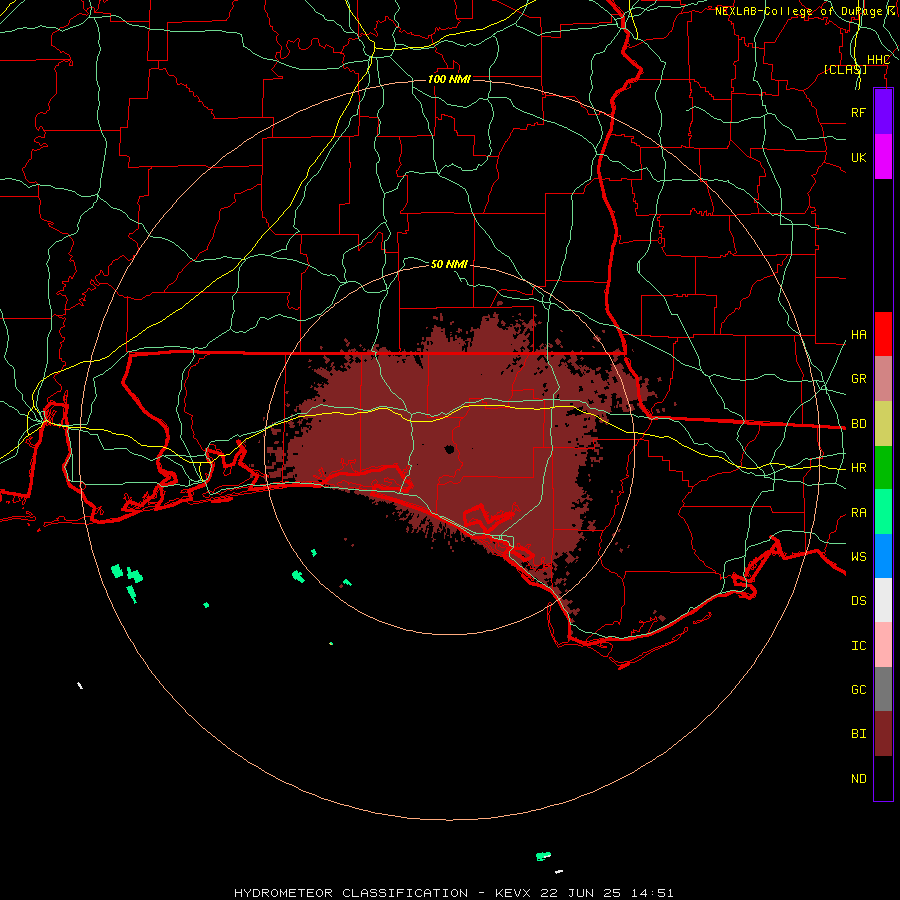The width and height of the screenshot is (900, 900).
Task: Click the light pink IC legend swatch
Action: pyautogui.click(x=883, y=645)
